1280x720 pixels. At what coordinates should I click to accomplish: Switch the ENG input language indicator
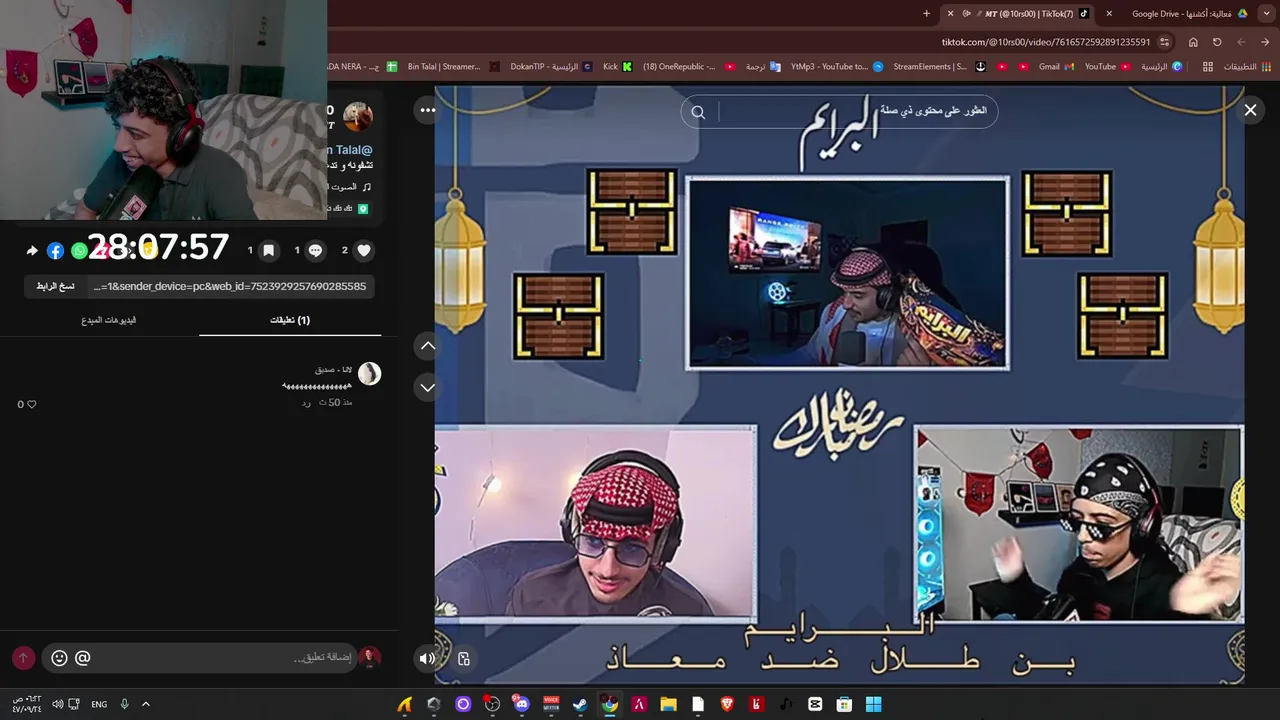(x=99, y=704)
